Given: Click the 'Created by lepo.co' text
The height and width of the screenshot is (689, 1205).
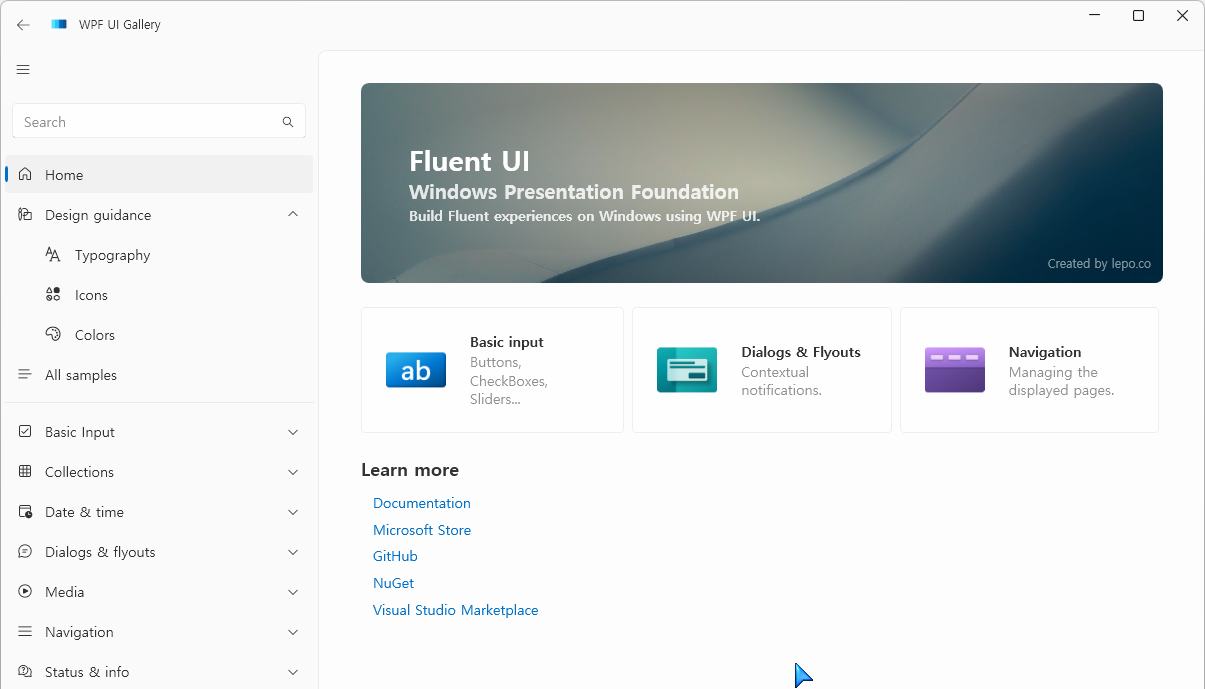Looking at the screenshot, I should click(1099, 264).
